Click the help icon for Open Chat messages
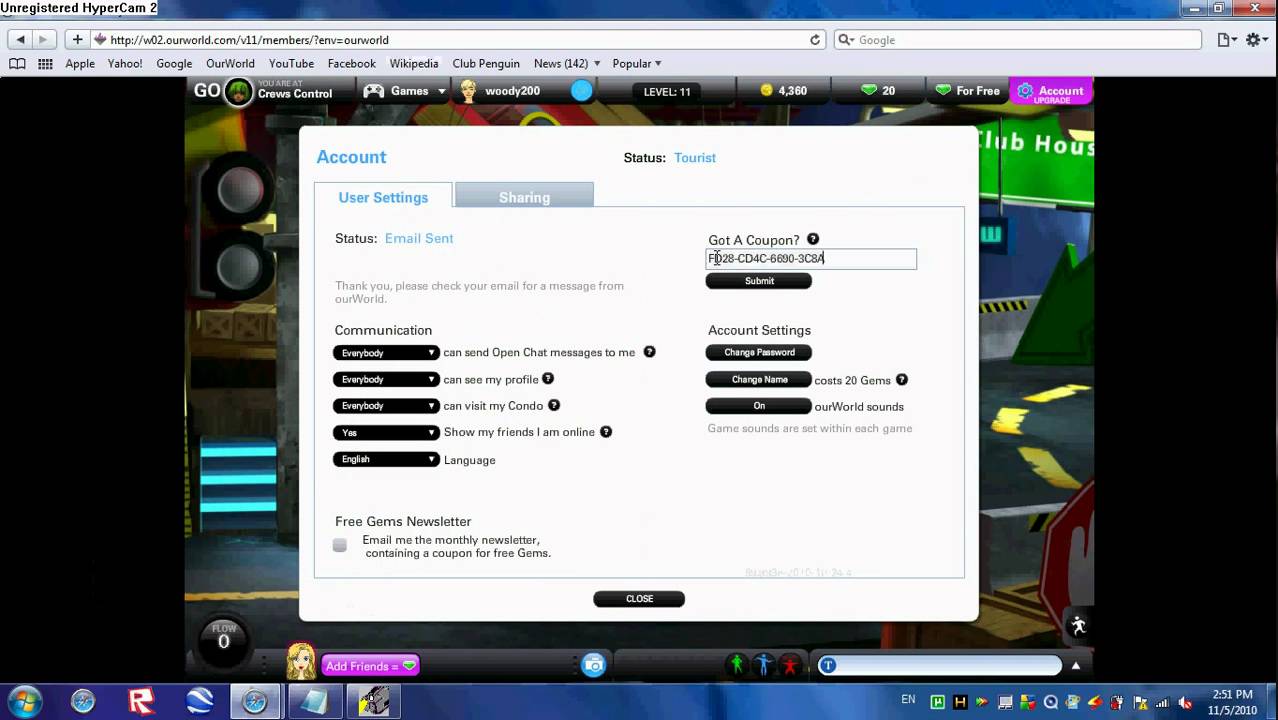The image size is (1278, 720). tap(649, 352)
